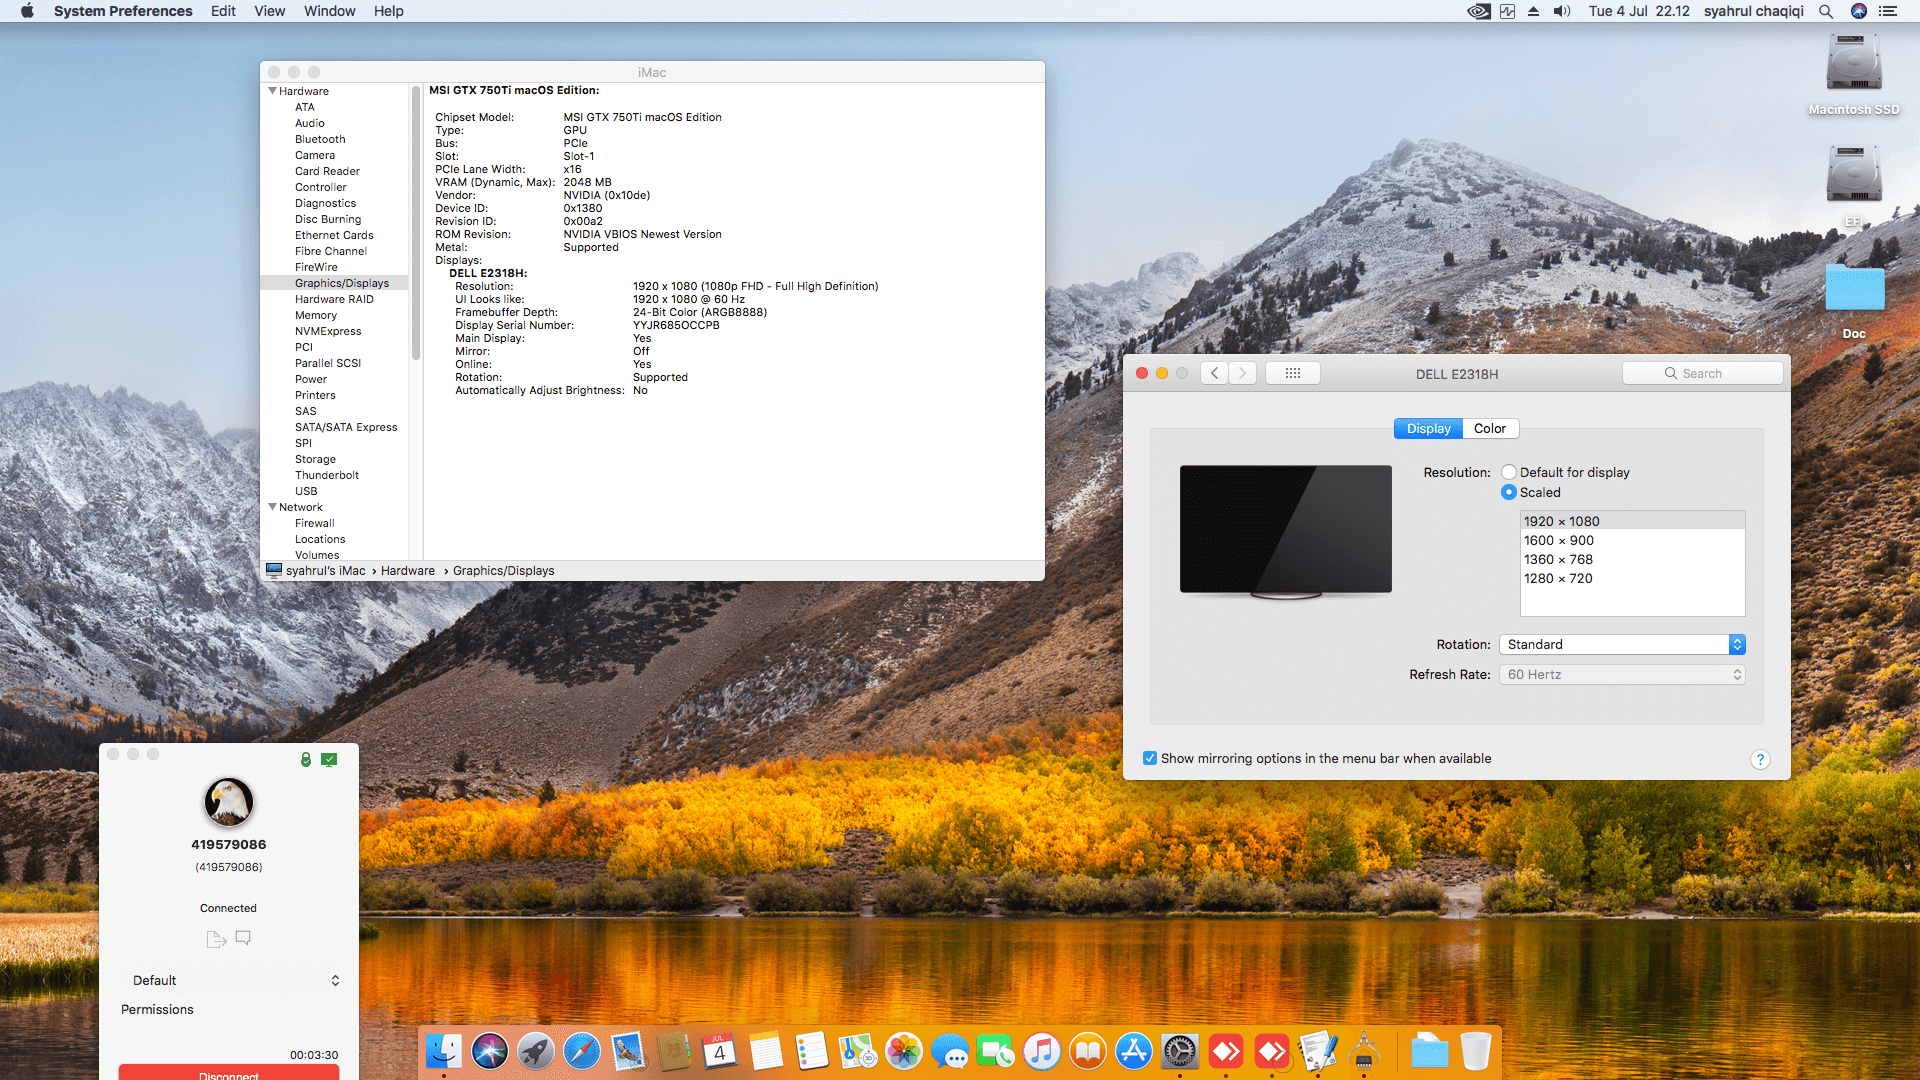
Task: Select the 1600 × 900 resolution
Action: click(1559, 540)
